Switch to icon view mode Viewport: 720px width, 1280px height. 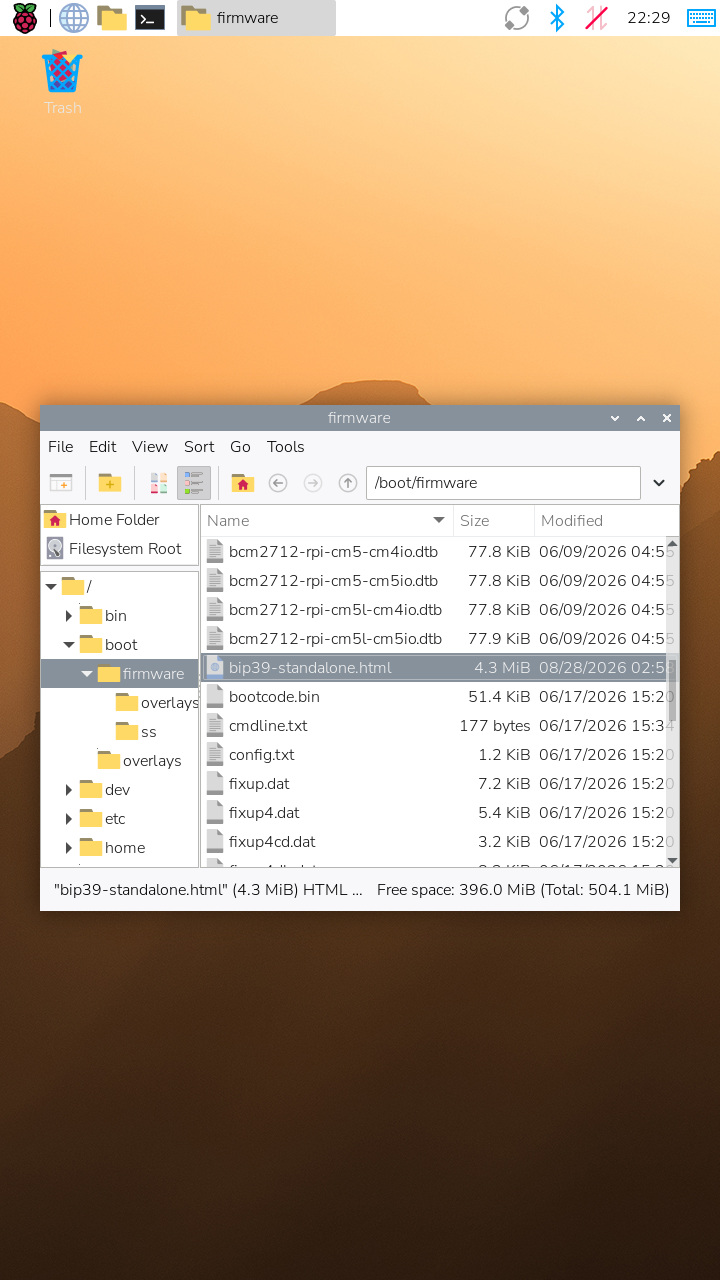[x=158, y=483]
